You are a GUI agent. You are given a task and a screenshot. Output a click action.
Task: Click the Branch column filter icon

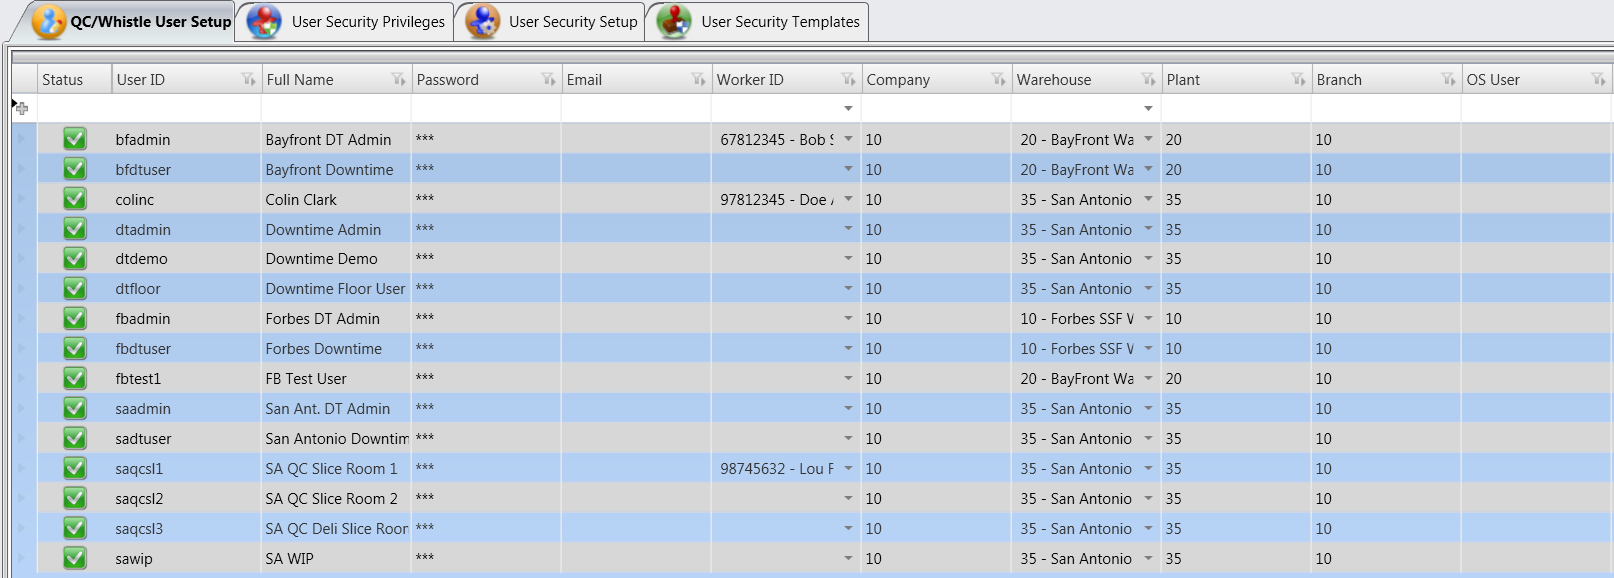(1448, 80)
